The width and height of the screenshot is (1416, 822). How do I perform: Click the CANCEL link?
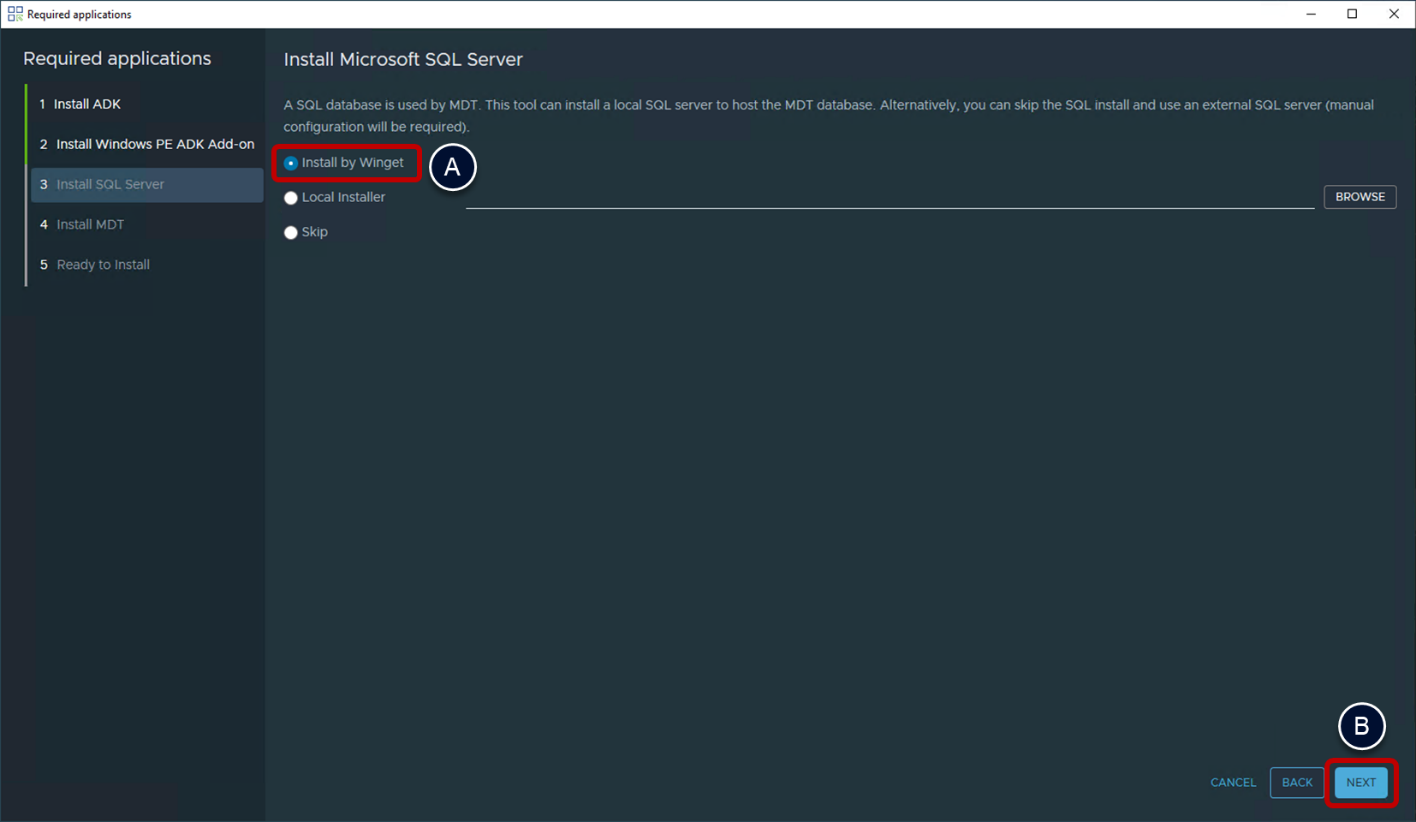pos(1233,783)
